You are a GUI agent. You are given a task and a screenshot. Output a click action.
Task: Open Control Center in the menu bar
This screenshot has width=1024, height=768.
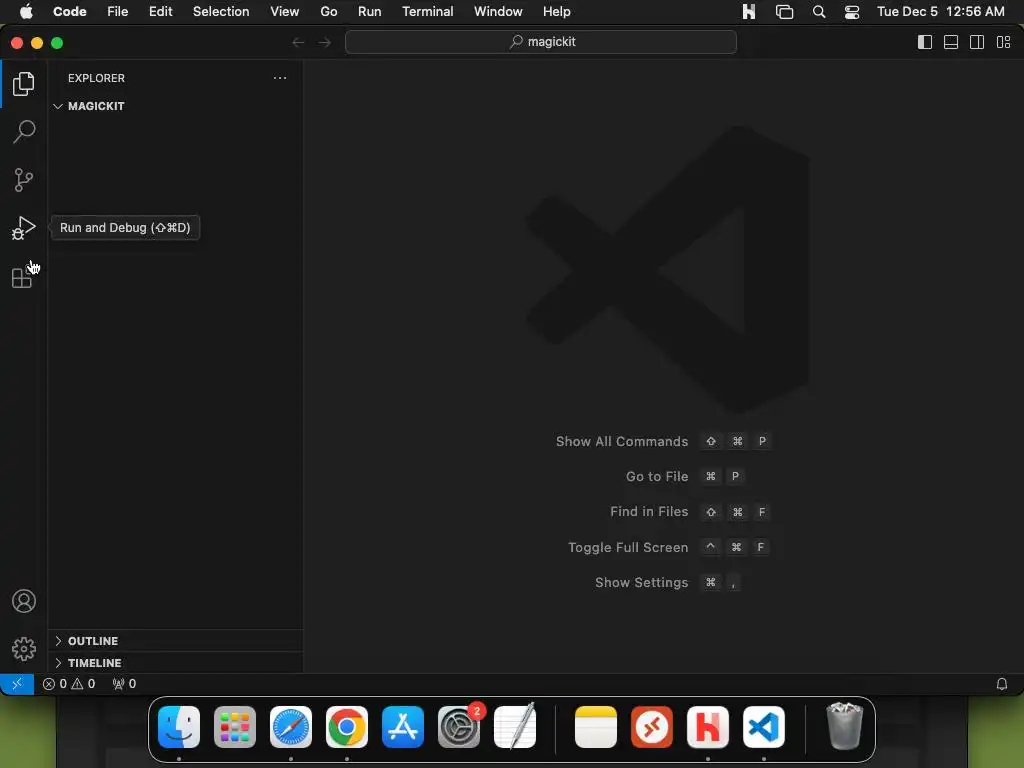pos(852,11)
